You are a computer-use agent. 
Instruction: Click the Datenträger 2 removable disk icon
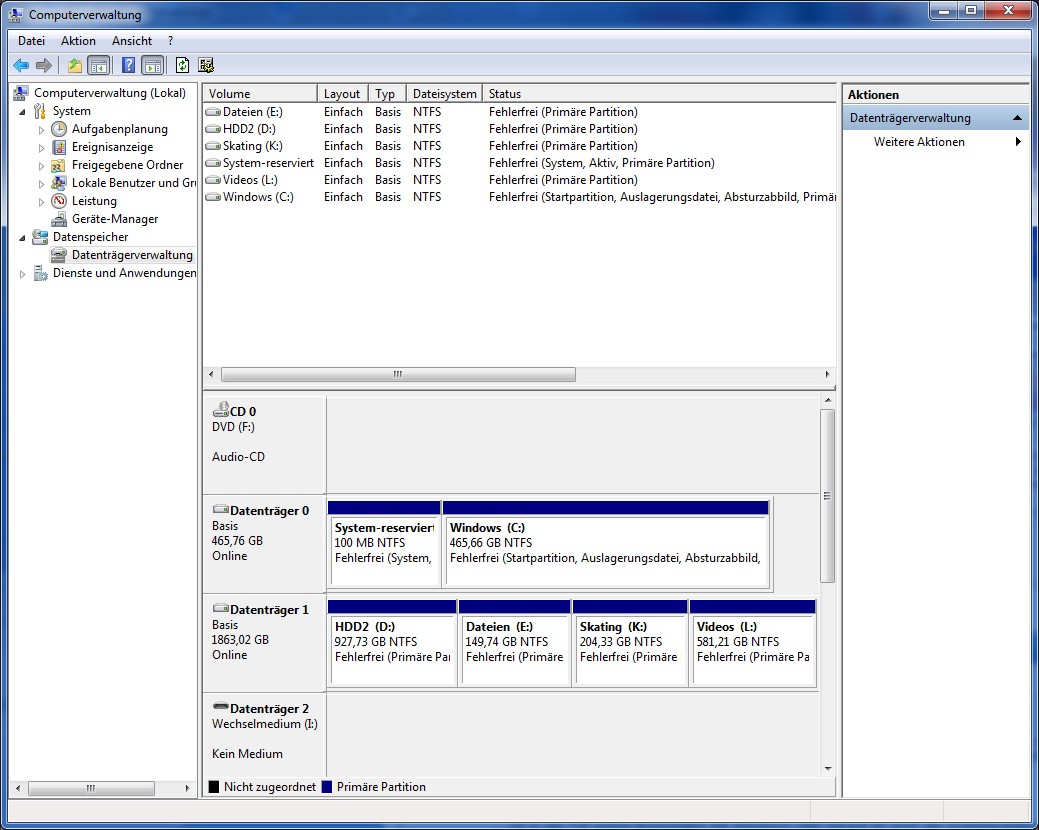(221, 707)
